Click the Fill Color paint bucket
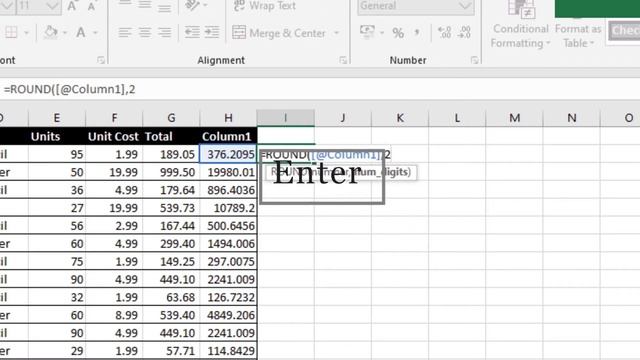The width and height of the screenshot is (640, 360). (x=51, y=32)
